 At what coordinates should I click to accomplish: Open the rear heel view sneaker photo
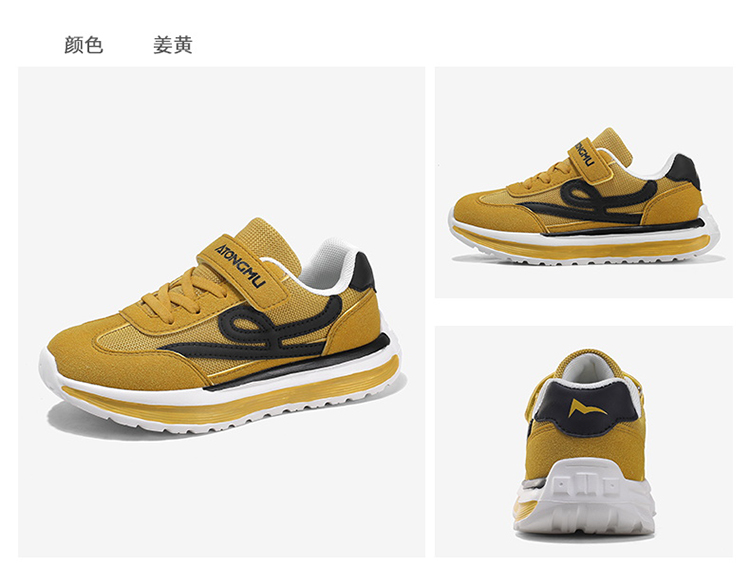point(584,441)
